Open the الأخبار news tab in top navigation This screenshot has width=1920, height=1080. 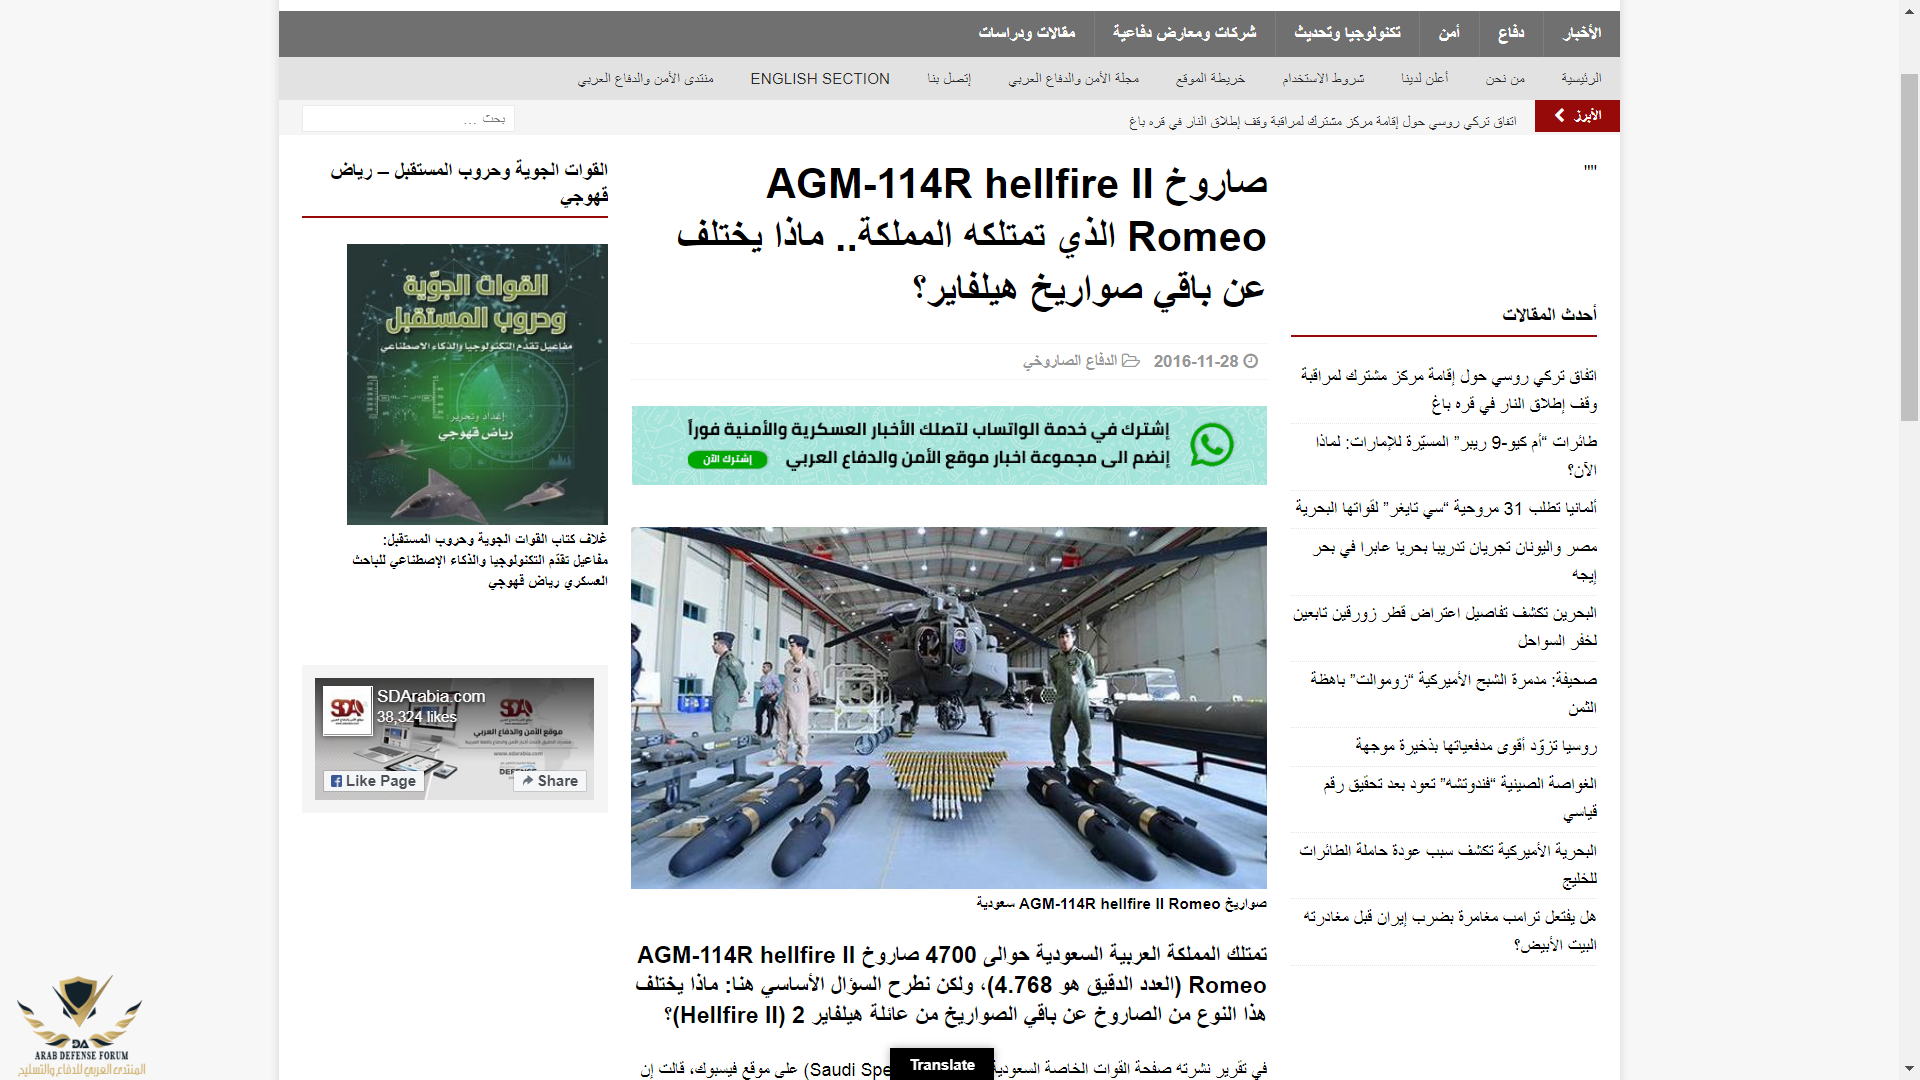click(x=1582, y=33)
